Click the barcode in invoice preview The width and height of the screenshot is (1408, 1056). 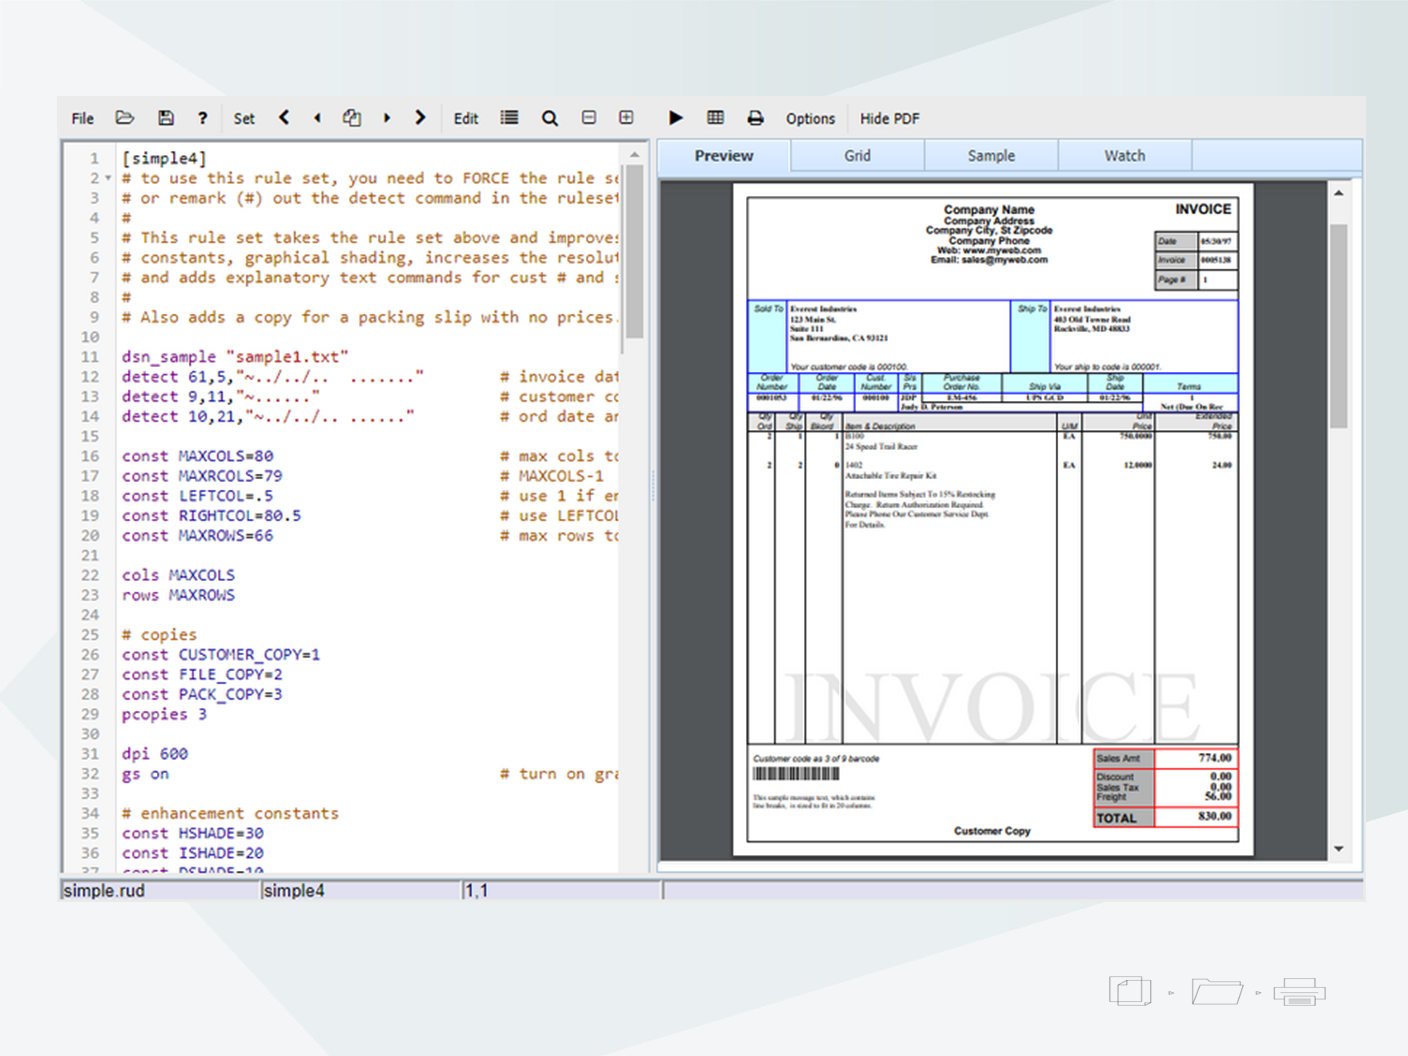(x=796, y=774)
